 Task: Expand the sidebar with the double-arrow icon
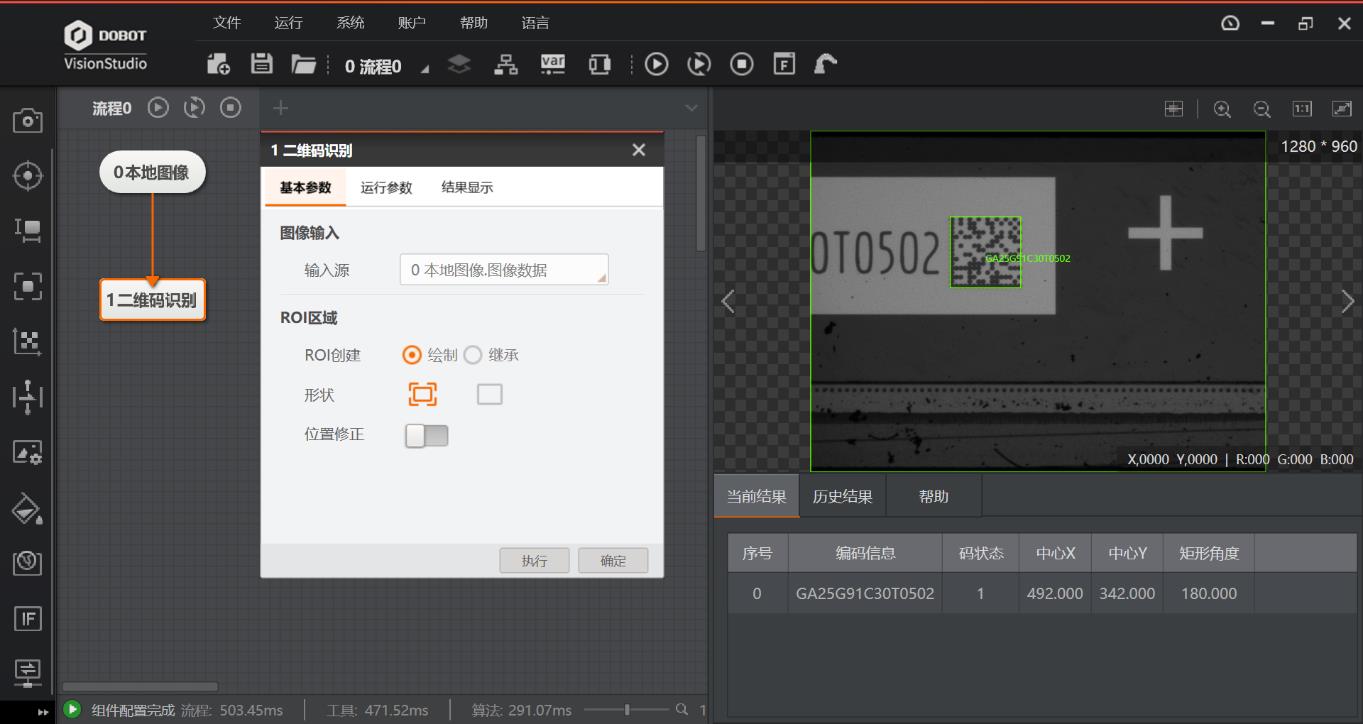point(43,712)
